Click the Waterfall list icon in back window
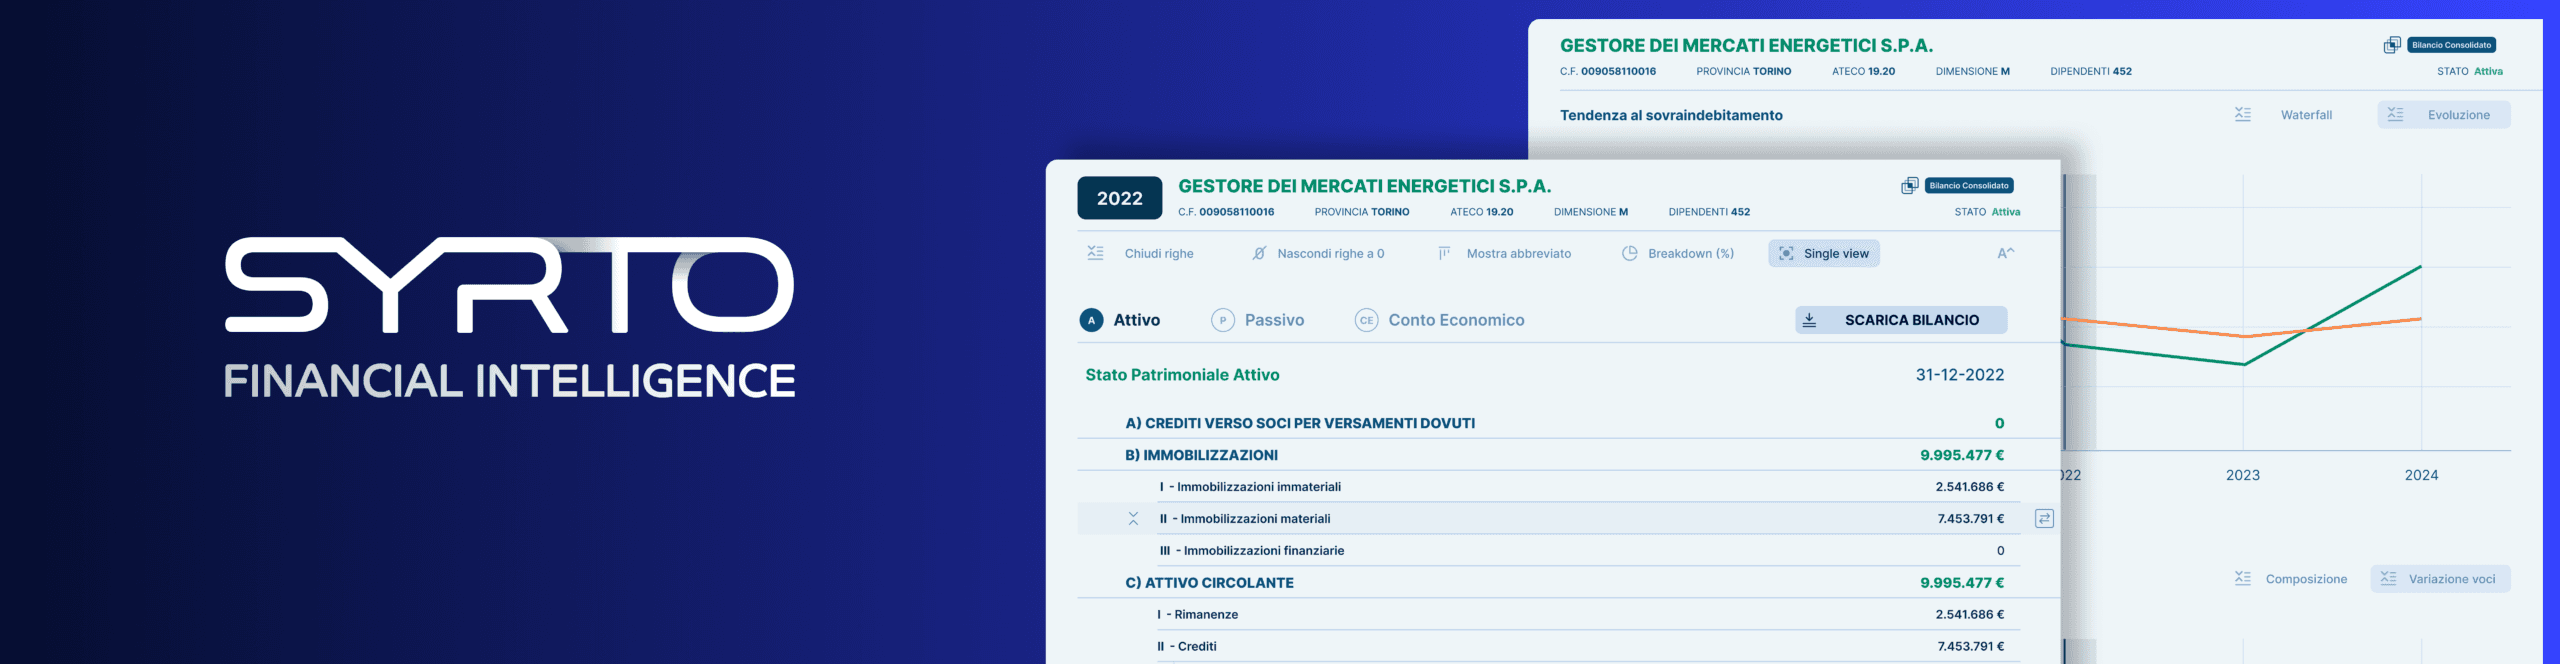Image resolution: width=2560 pixels, height=664 pixels. [2243, 115]
